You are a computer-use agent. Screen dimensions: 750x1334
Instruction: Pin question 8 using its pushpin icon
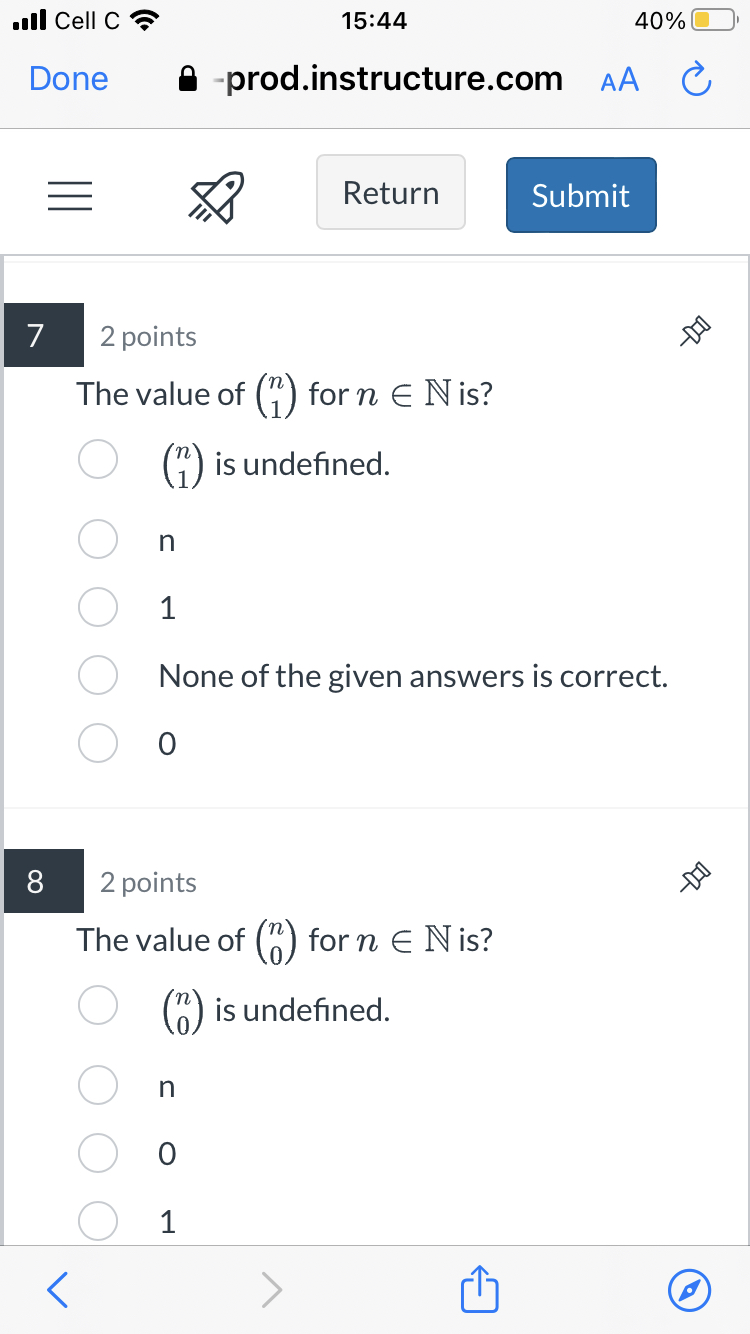click(694, 875)
